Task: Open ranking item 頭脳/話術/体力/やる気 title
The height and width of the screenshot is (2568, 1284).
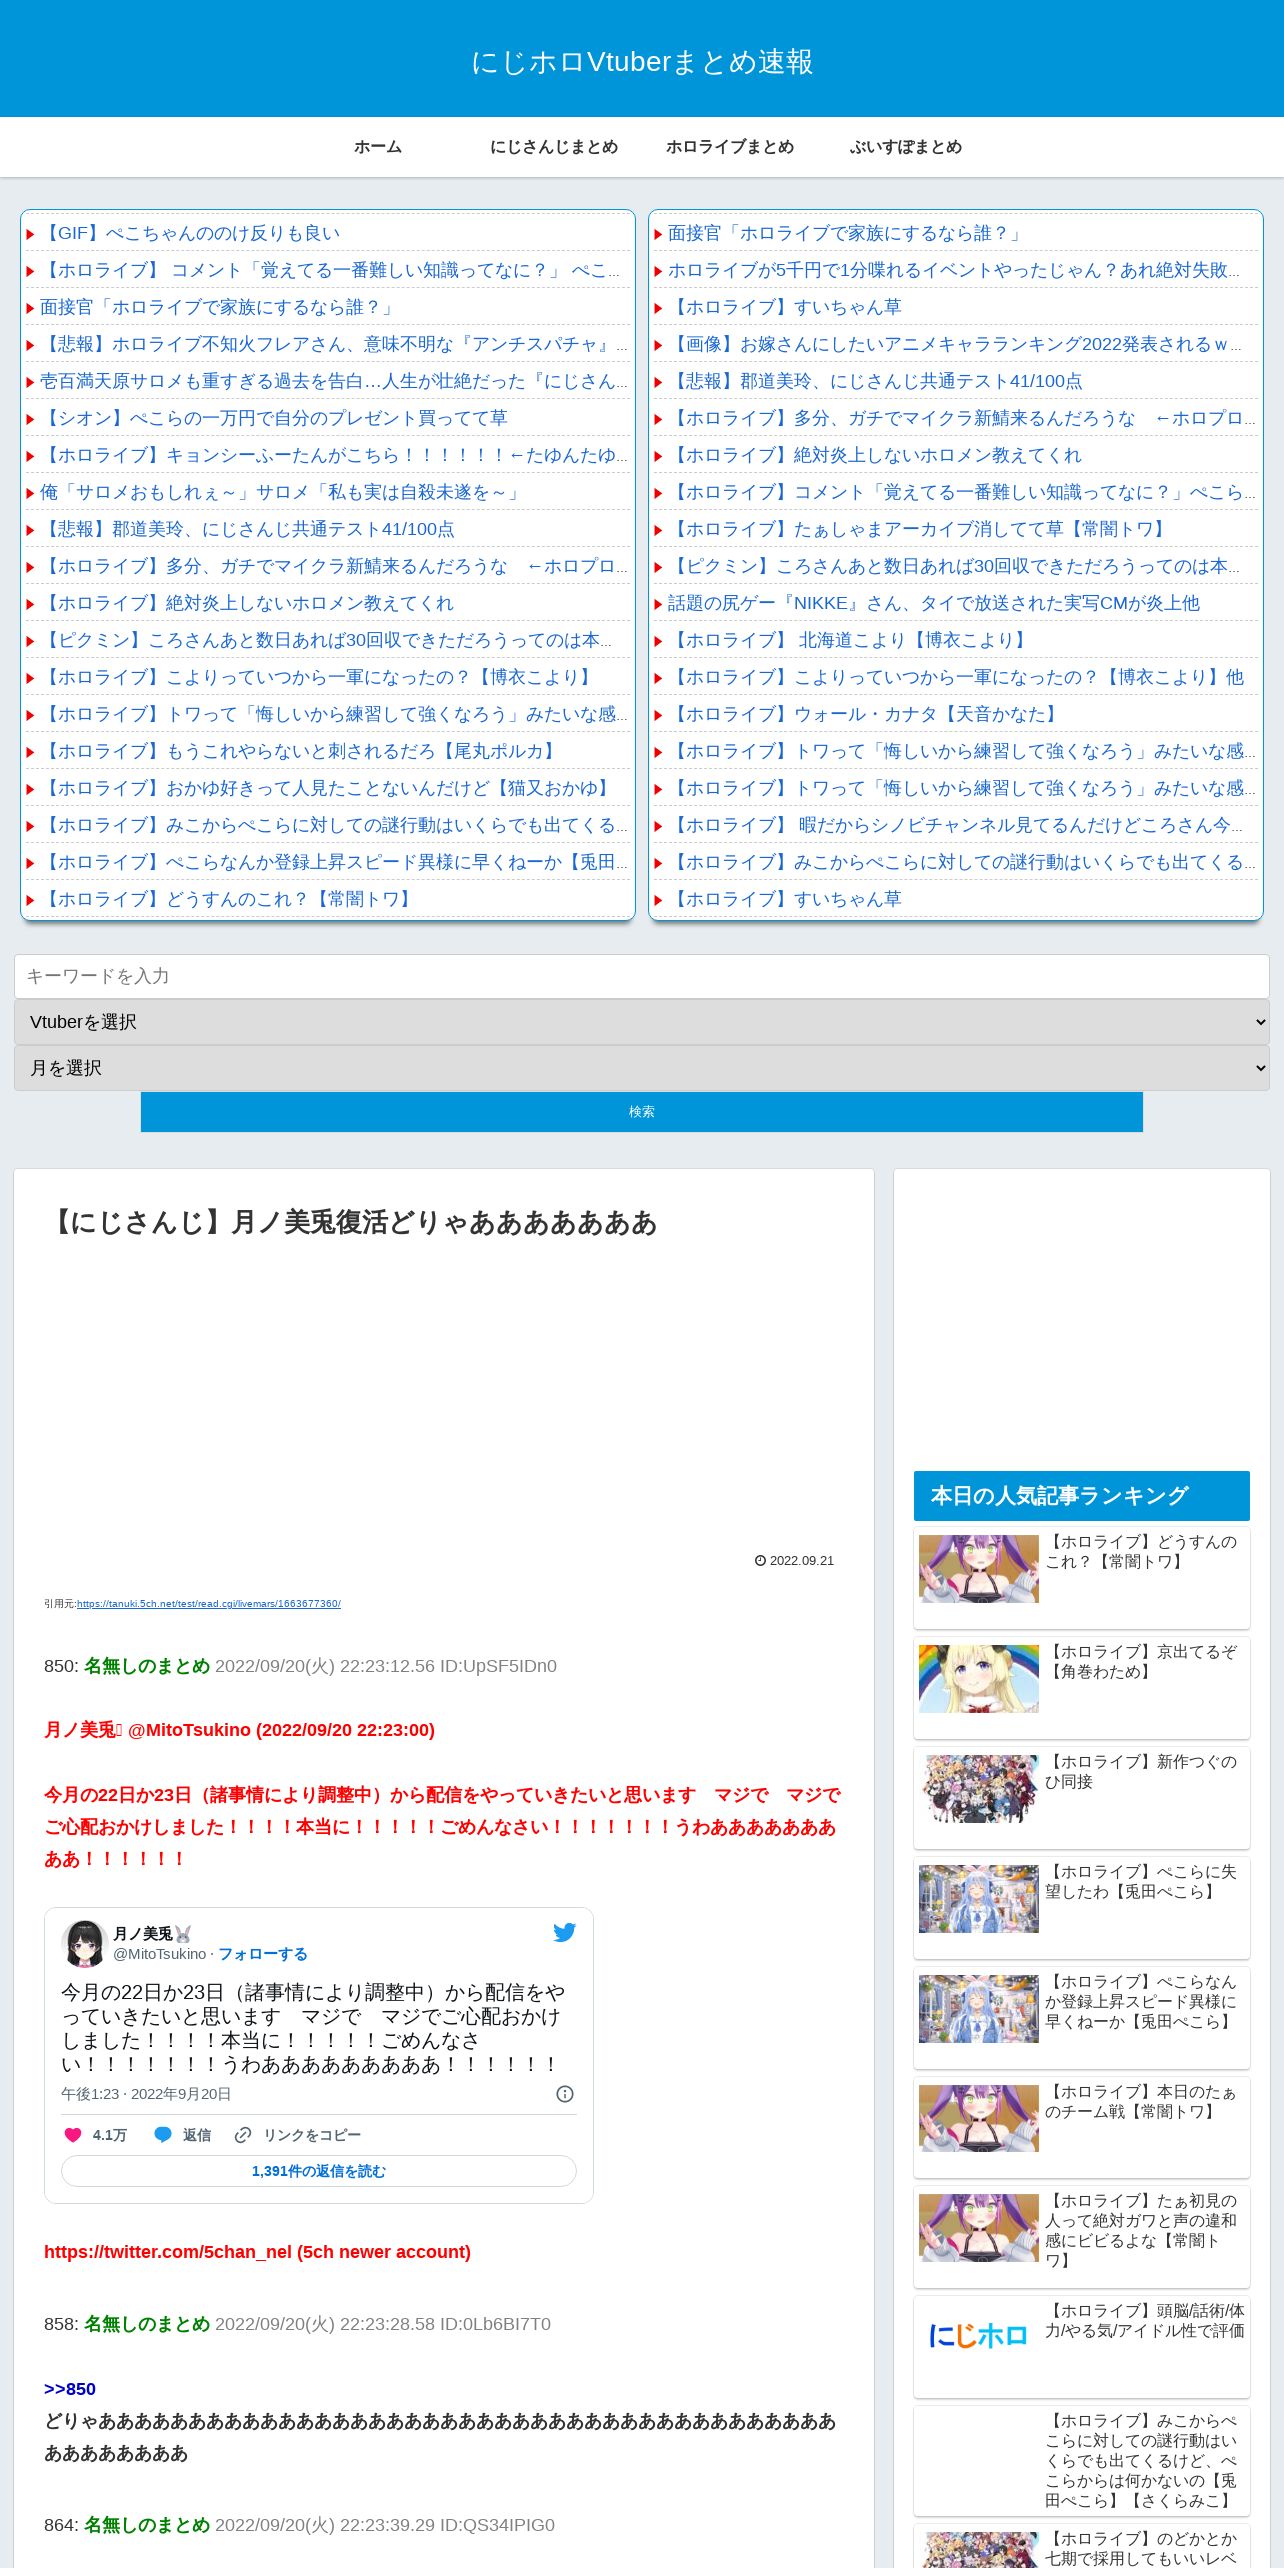Action: 1145,2321
